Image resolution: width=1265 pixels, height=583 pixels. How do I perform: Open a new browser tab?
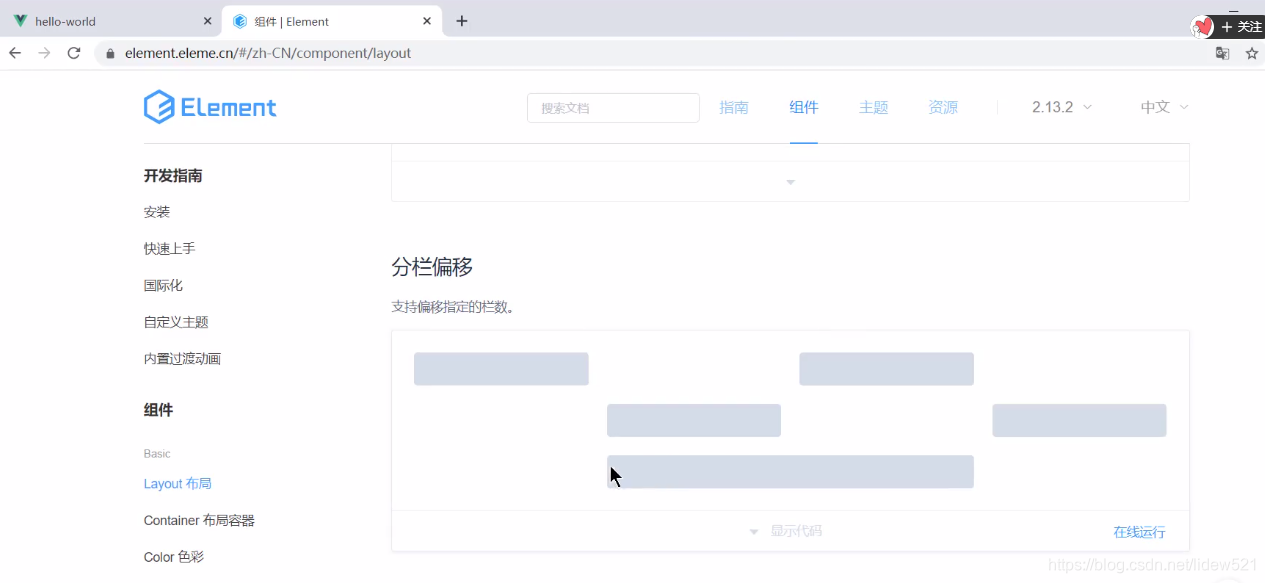point(461,21)
